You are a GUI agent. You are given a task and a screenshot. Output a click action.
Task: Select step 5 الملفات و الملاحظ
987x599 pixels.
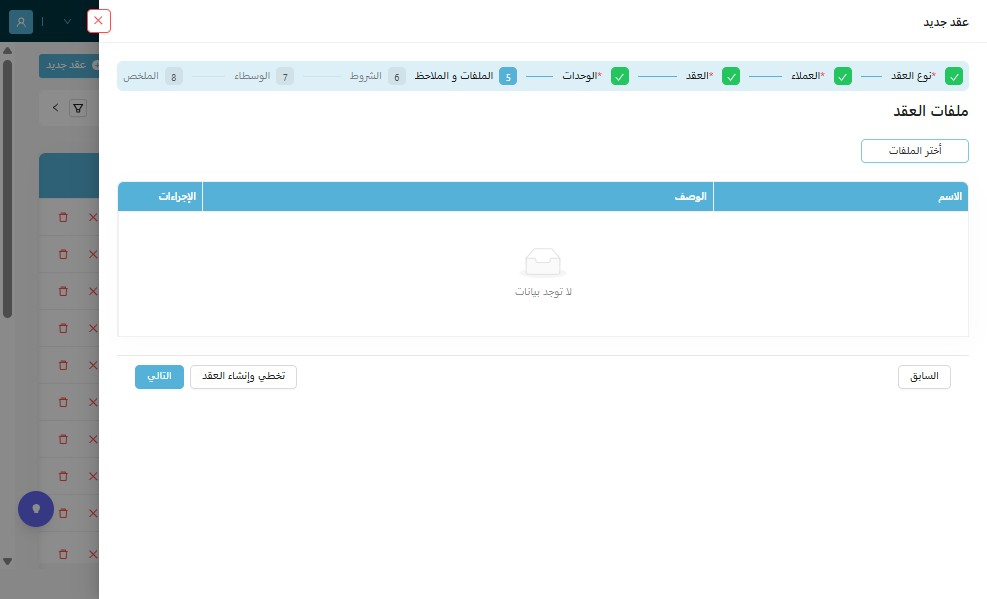point(465,76)
